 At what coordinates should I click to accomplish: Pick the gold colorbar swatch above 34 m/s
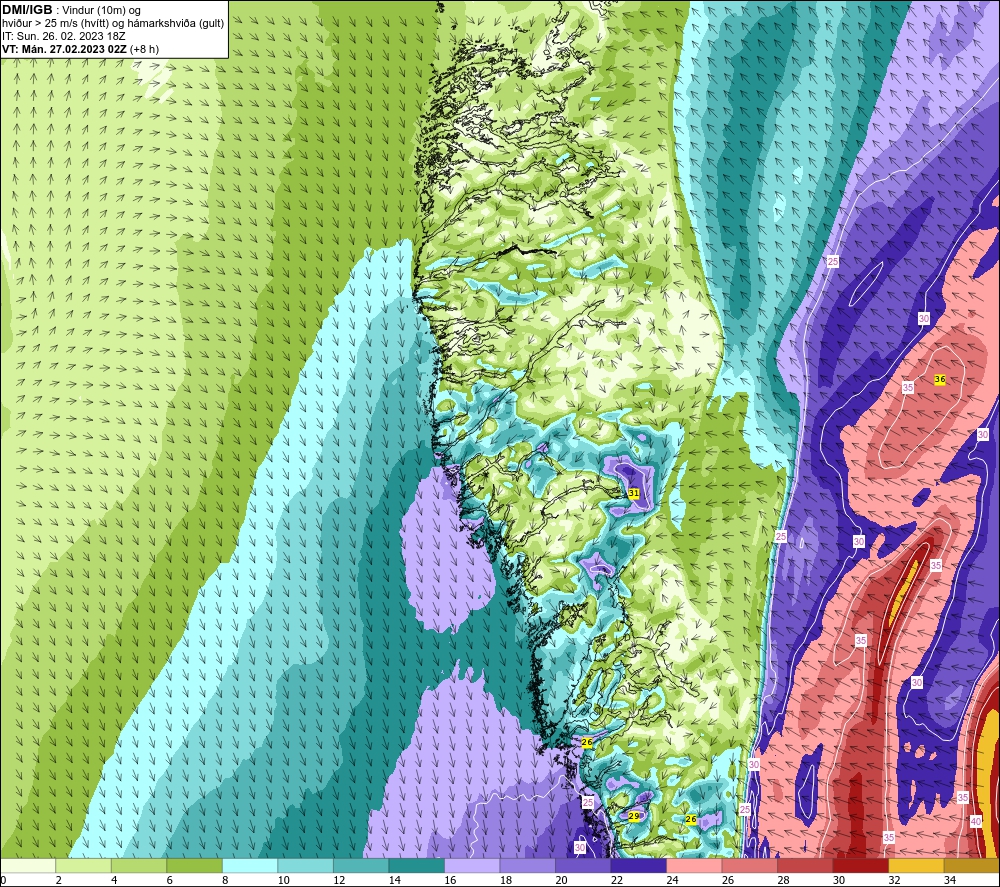971,866
